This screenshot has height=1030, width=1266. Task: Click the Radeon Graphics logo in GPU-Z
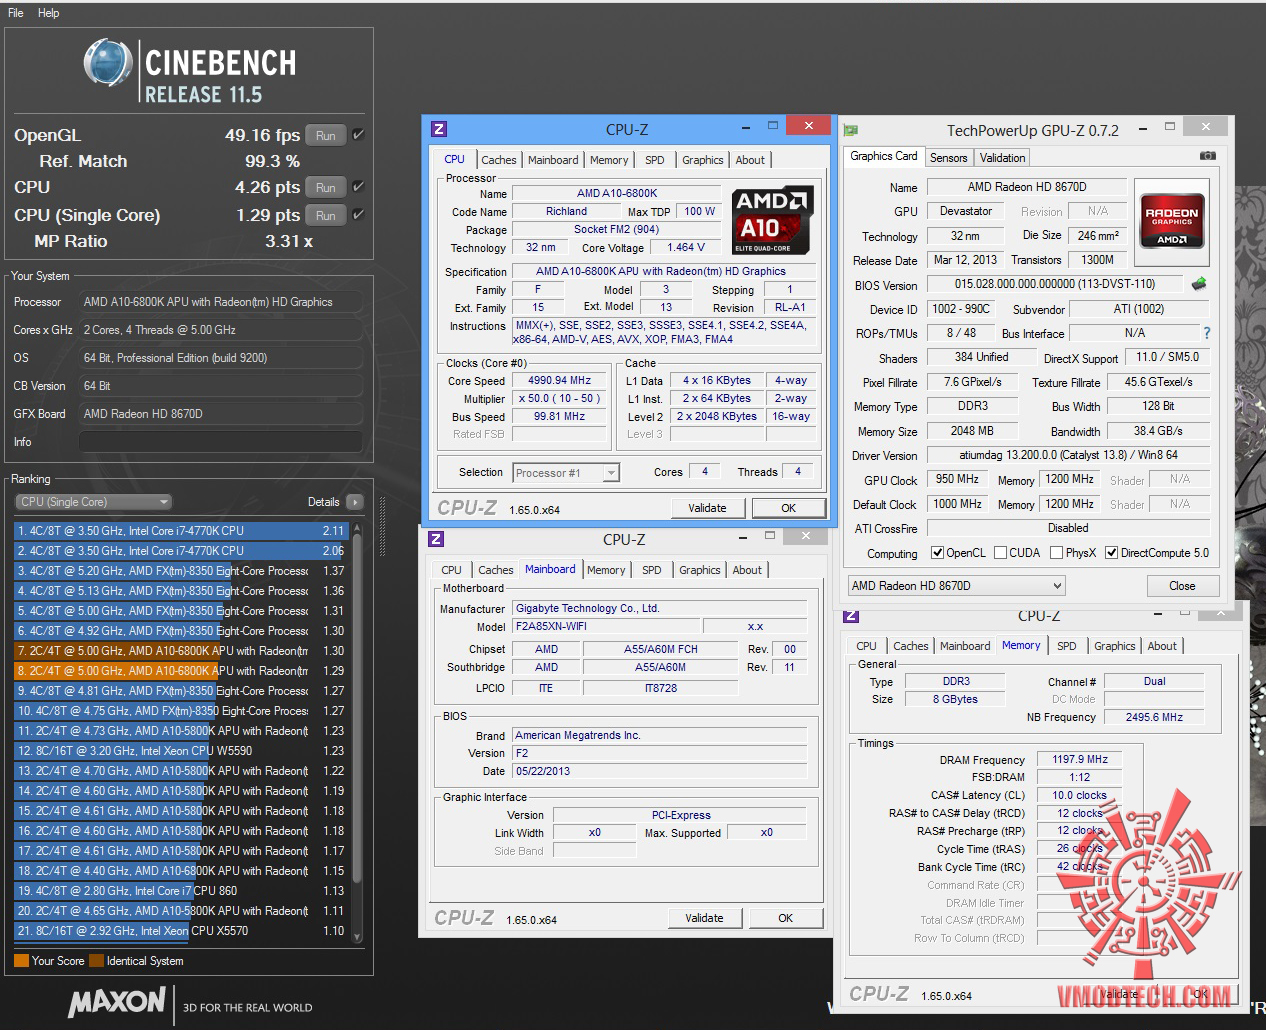pos(1172,220)
